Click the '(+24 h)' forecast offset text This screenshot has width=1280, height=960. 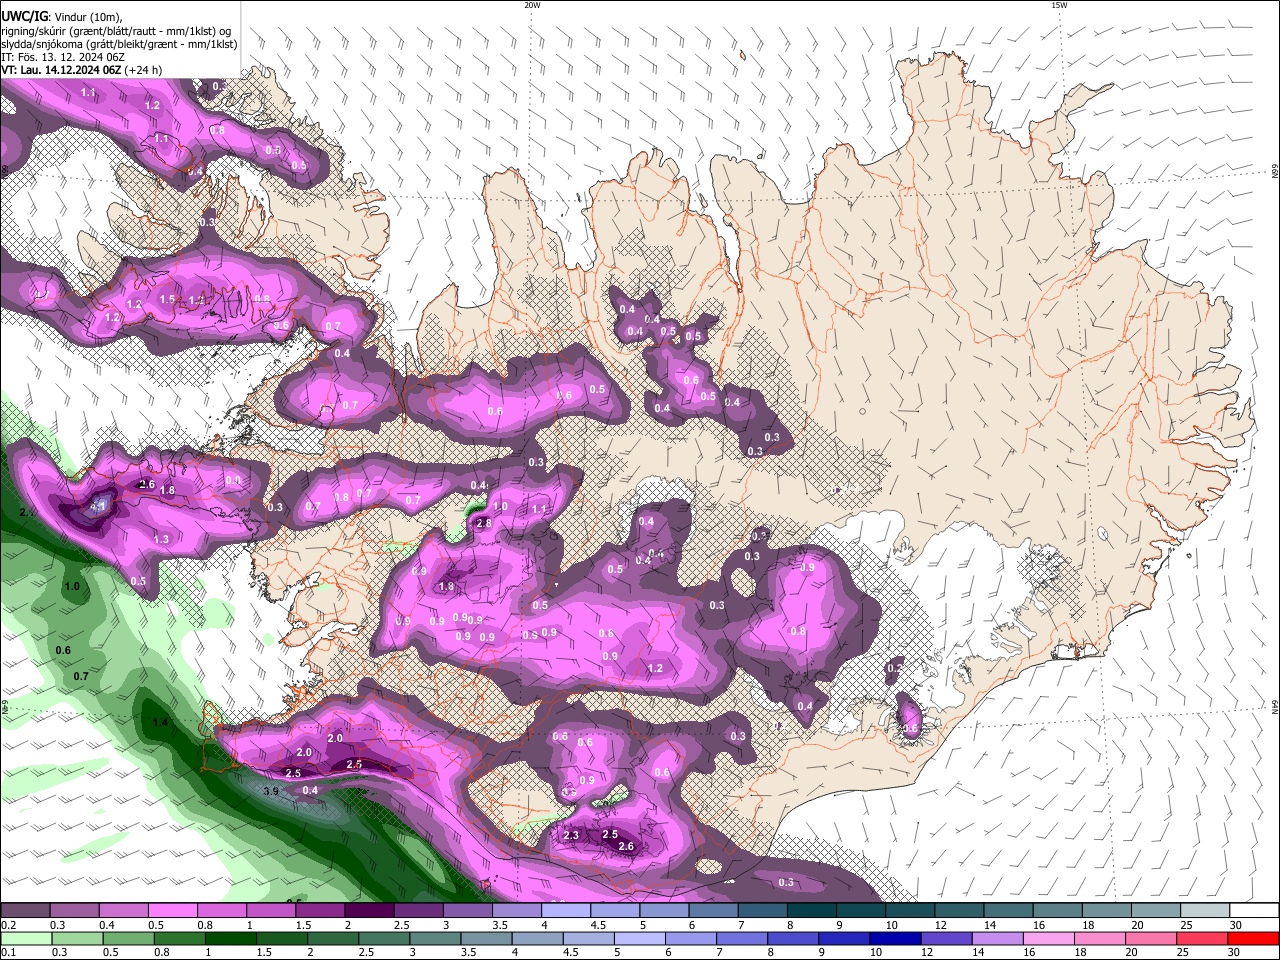coord(144,70)
